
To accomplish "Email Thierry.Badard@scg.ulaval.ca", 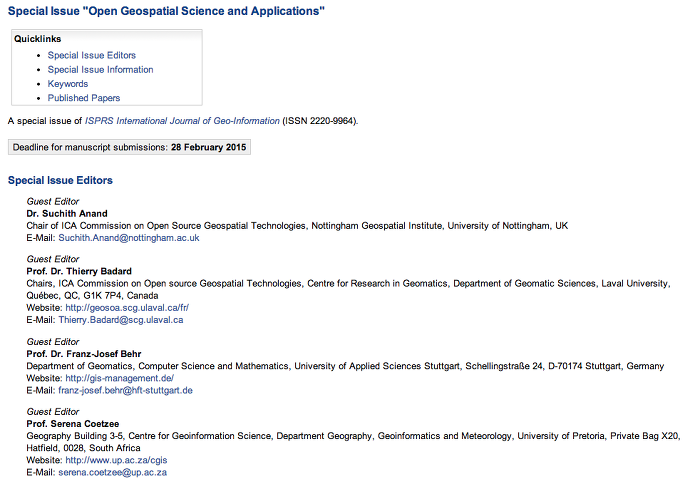I will pyautogui.click(x=121, y=320).
